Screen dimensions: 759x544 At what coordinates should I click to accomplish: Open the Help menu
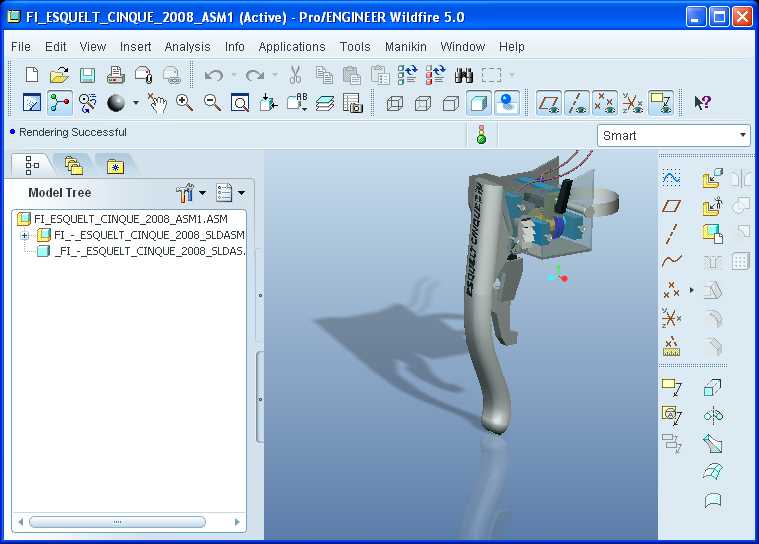512,46
